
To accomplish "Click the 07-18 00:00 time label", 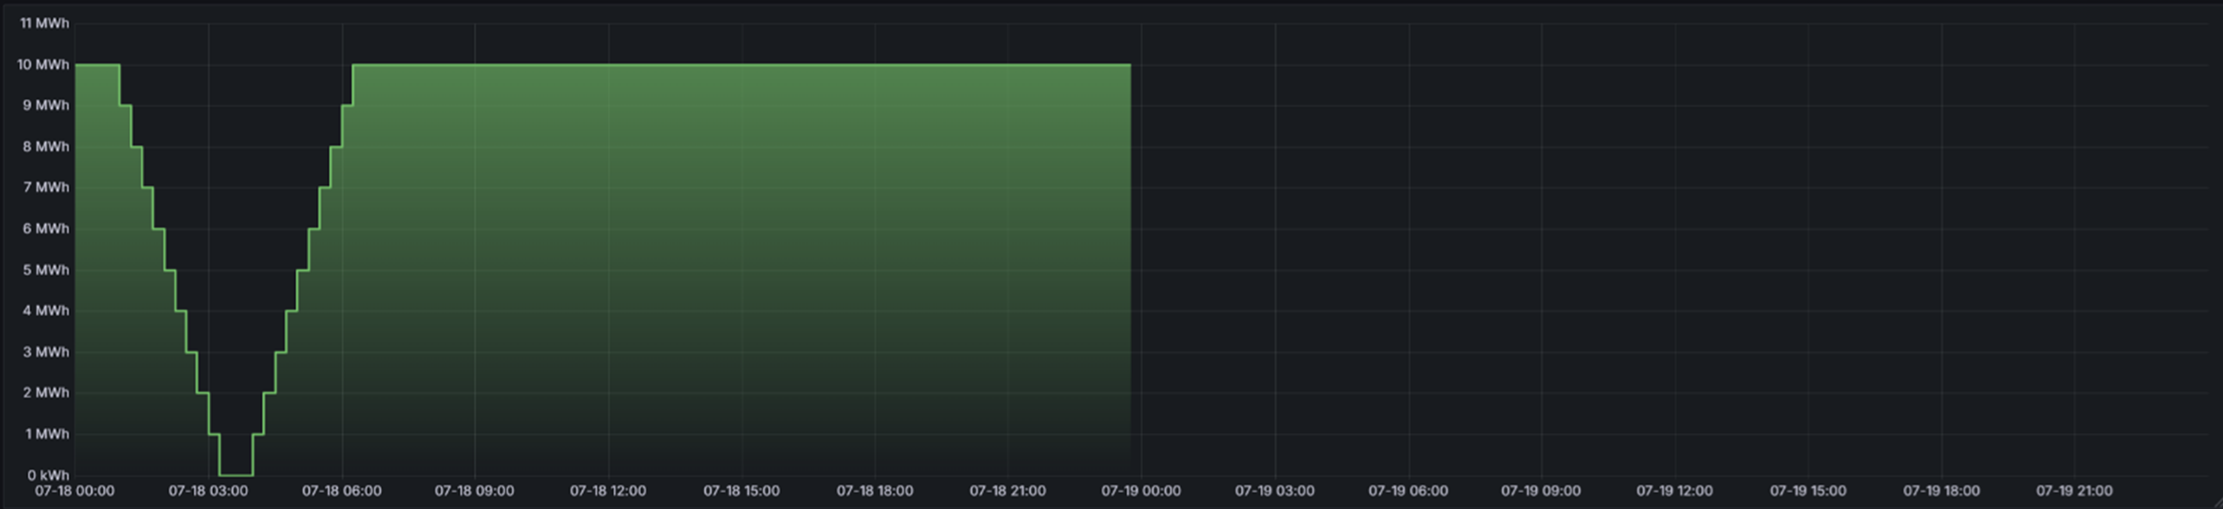I will (75, 491).
